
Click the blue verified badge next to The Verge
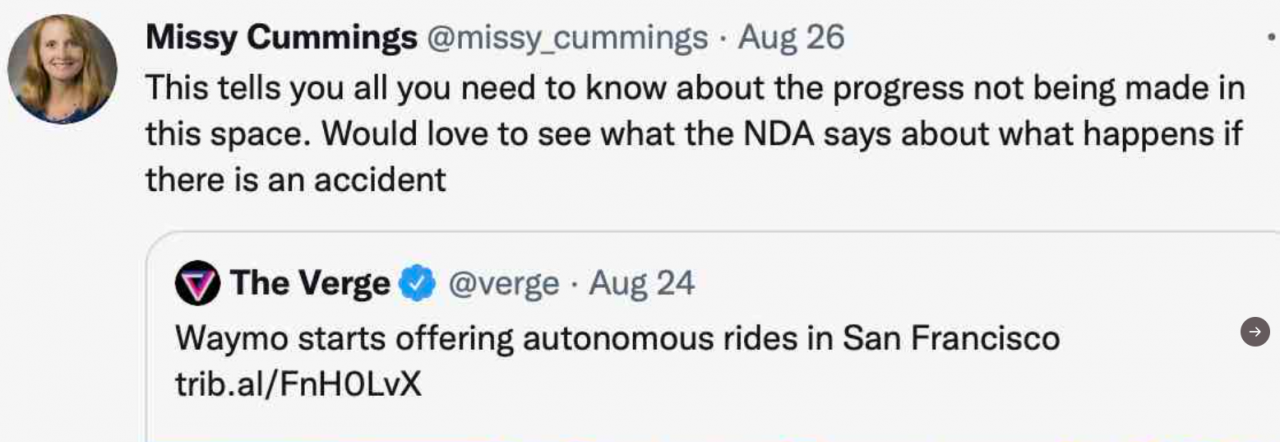coord(418,285)
